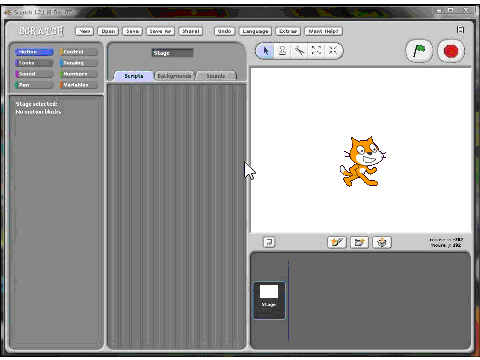
Task: Click the Undo button
Action: (224, 31)
